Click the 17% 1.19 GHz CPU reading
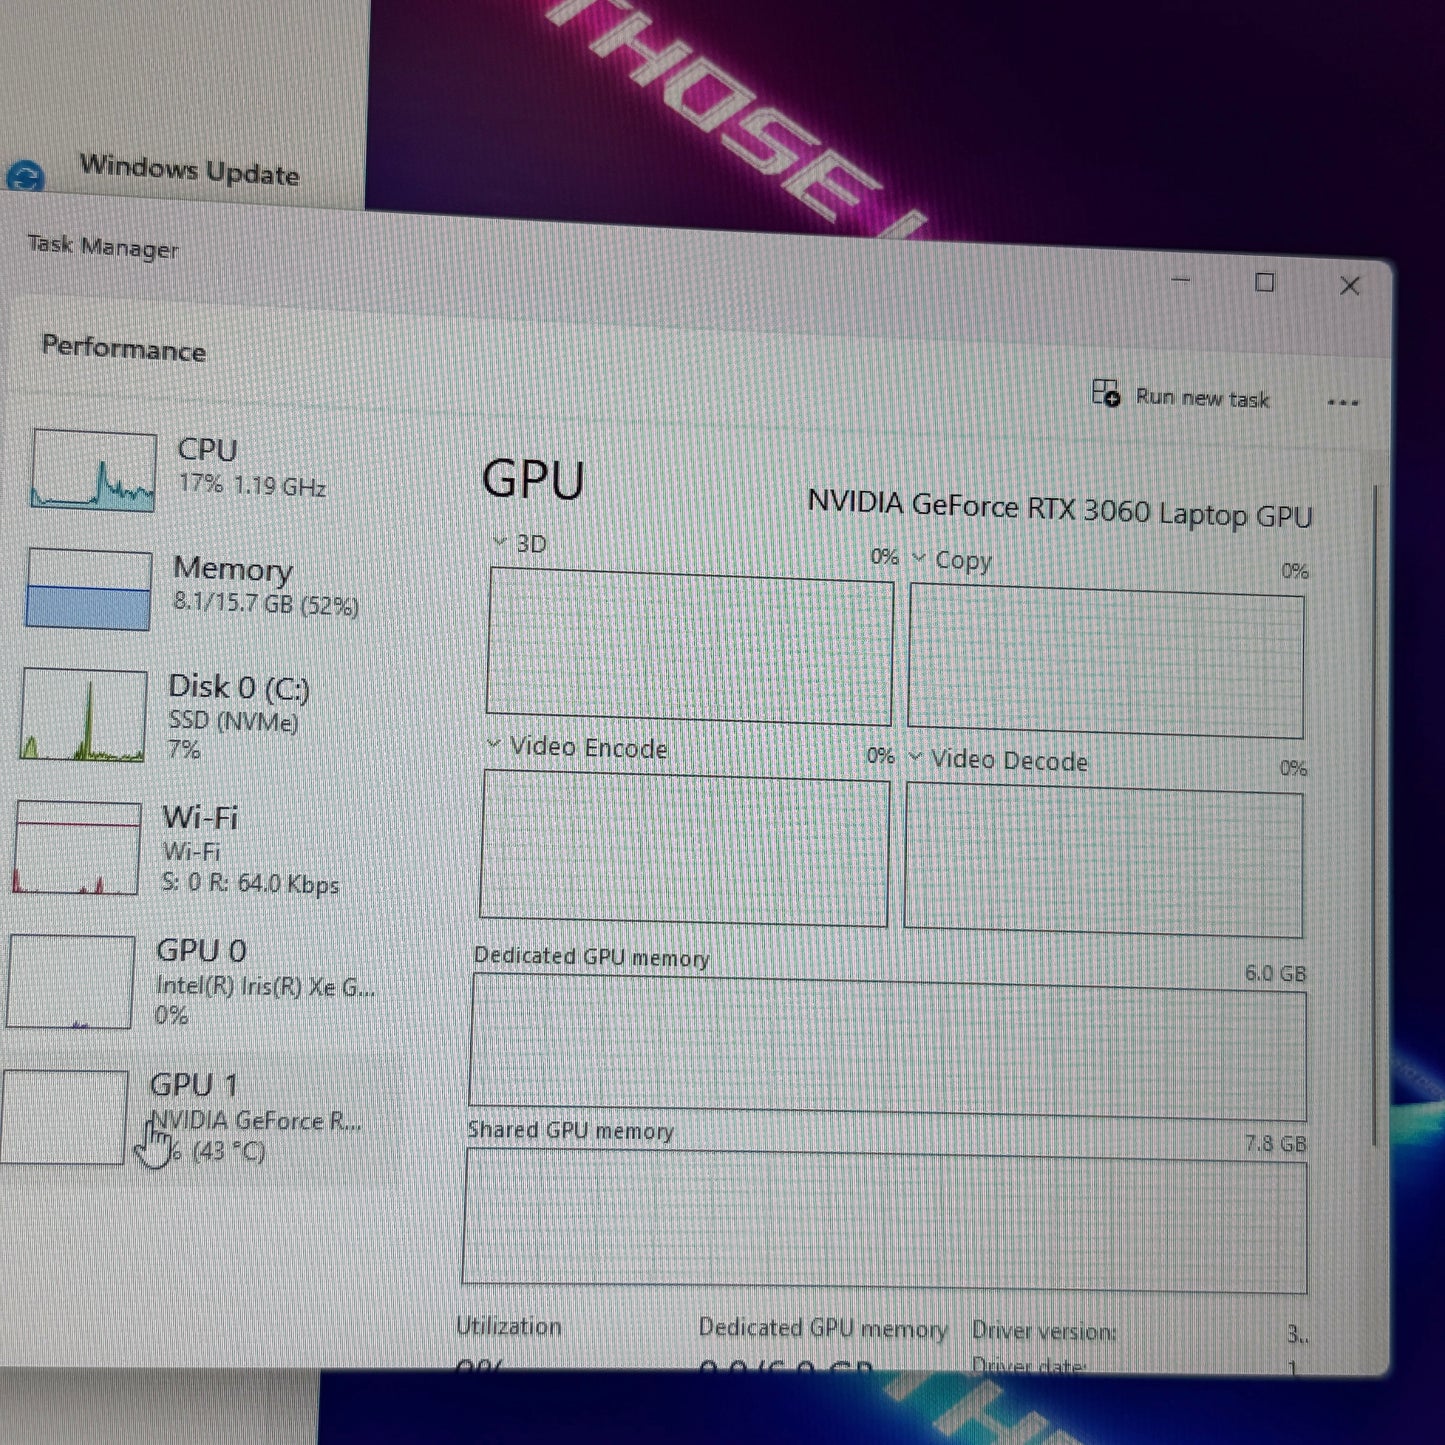 252,486
